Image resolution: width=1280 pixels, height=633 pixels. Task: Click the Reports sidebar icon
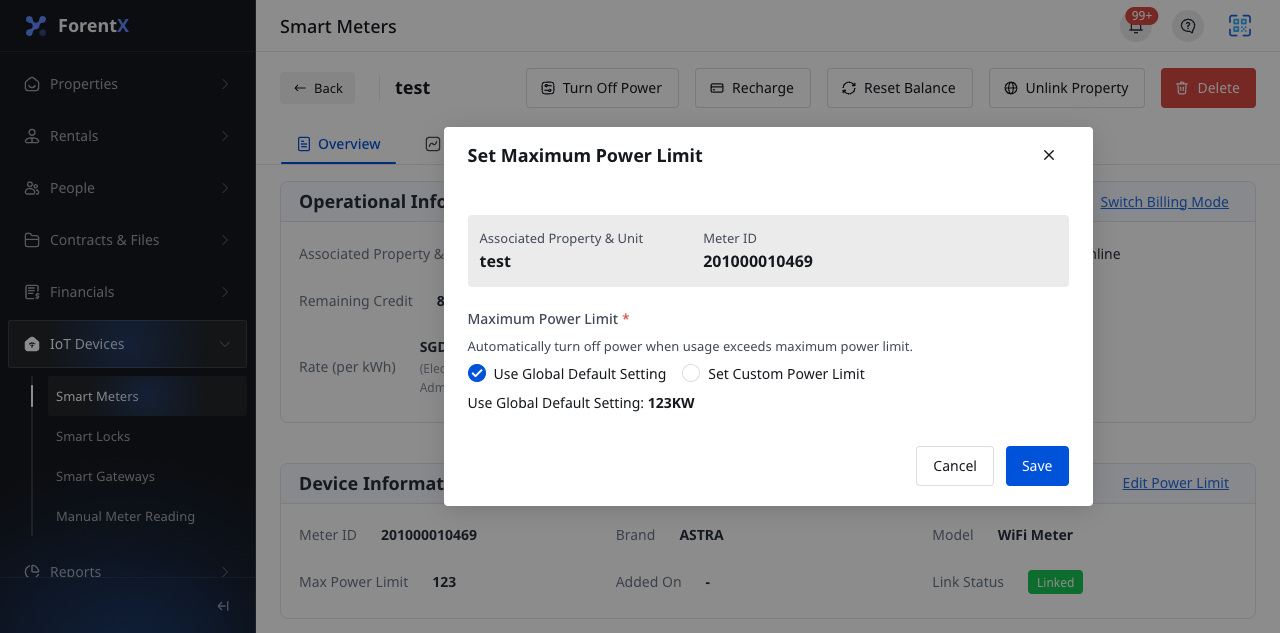point(32,572)
